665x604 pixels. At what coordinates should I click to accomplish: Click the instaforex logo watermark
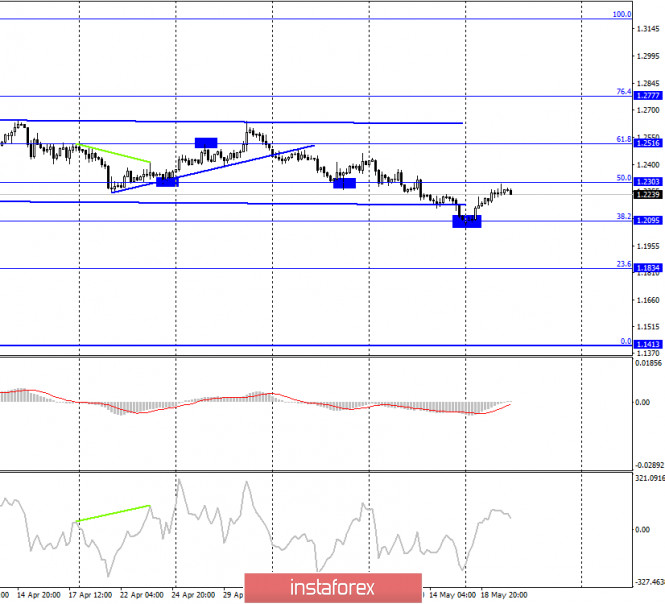tap(332, 584)
